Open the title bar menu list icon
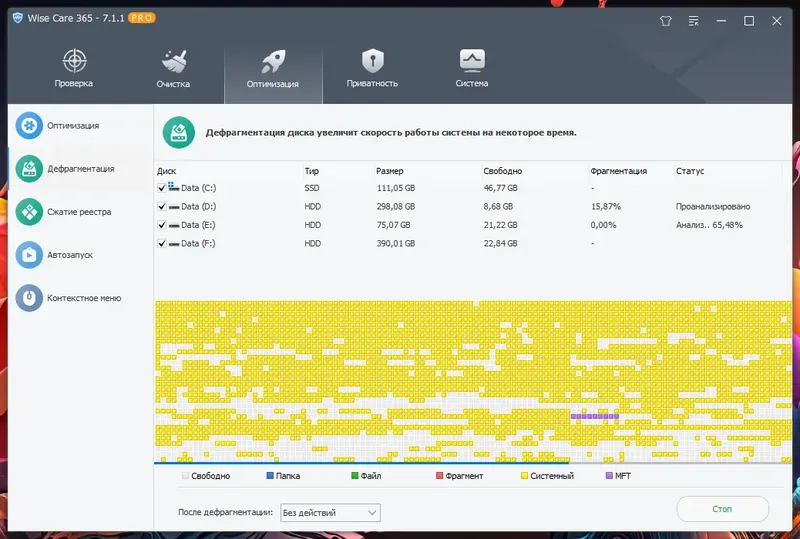This screenshot has height=539, width=800. [693, 21]
